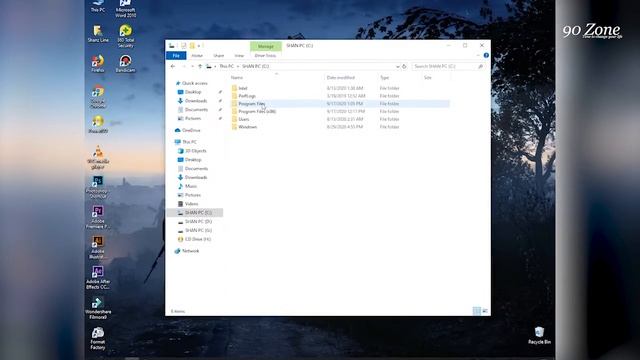Click the search magnifier icon
The height and width of the screenshot is (360, 640).
click(x=480, y=66)
